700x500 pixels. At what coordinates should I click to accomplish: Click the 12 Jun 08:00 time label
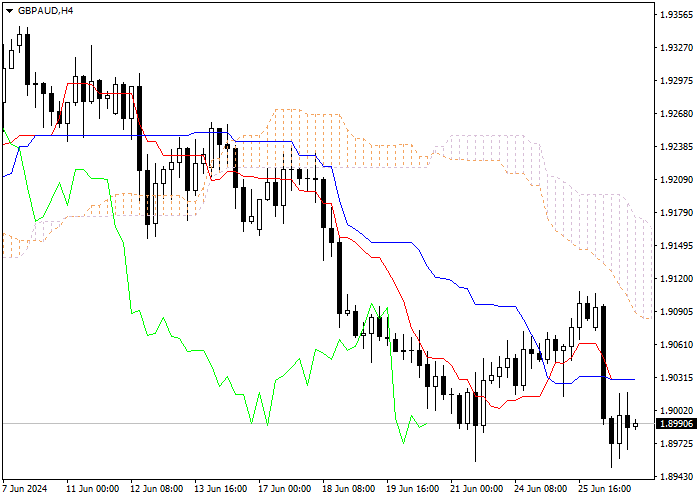point(157,489)
